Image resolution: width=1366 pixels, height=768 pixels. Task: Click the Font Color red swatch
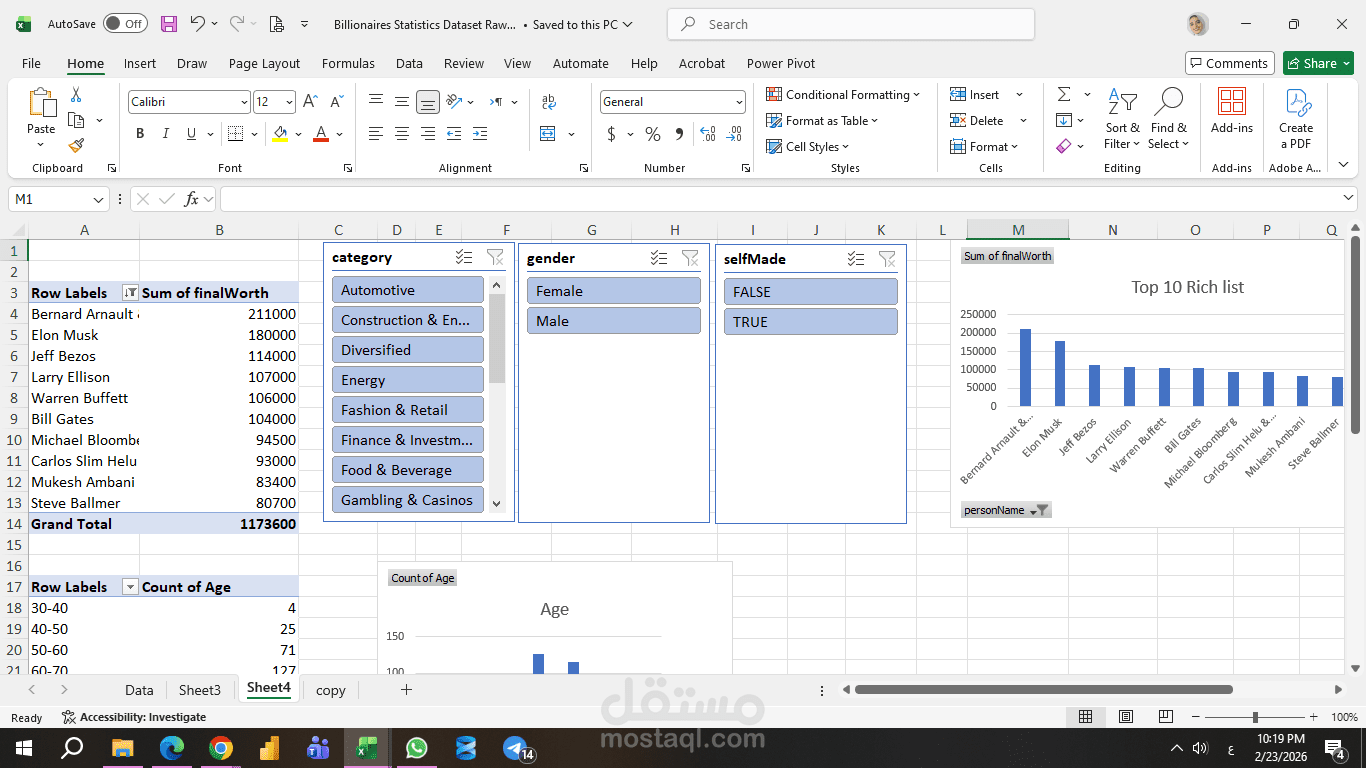321,134
